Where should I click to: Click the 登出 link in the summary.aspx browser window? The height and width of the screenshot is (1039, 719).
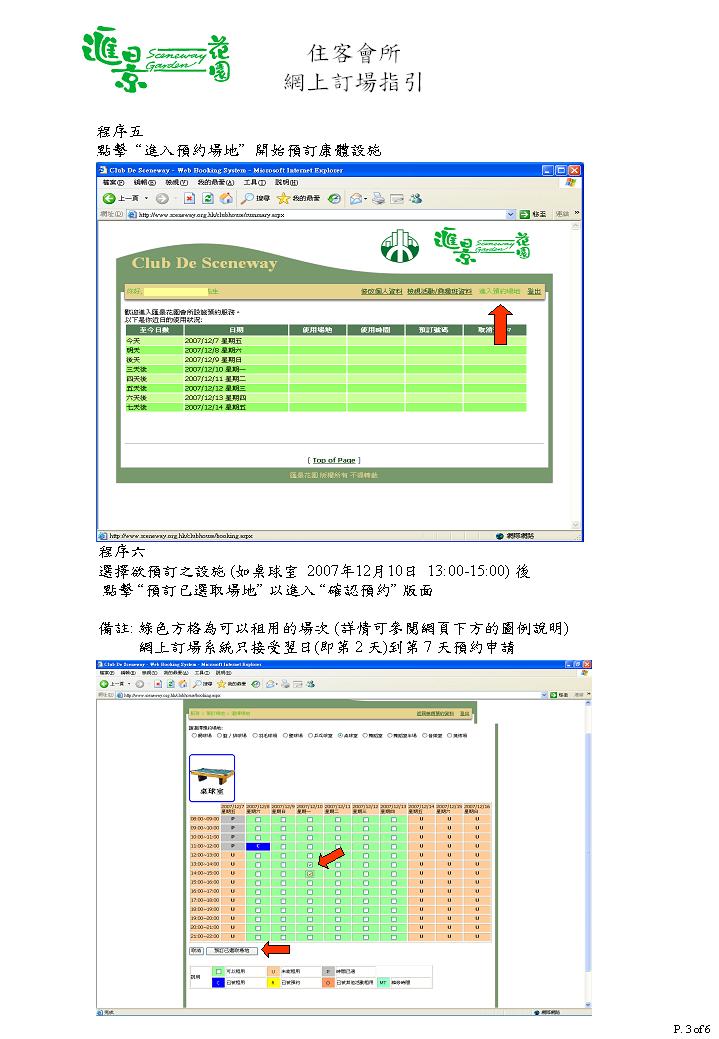[x=534, y=291]
